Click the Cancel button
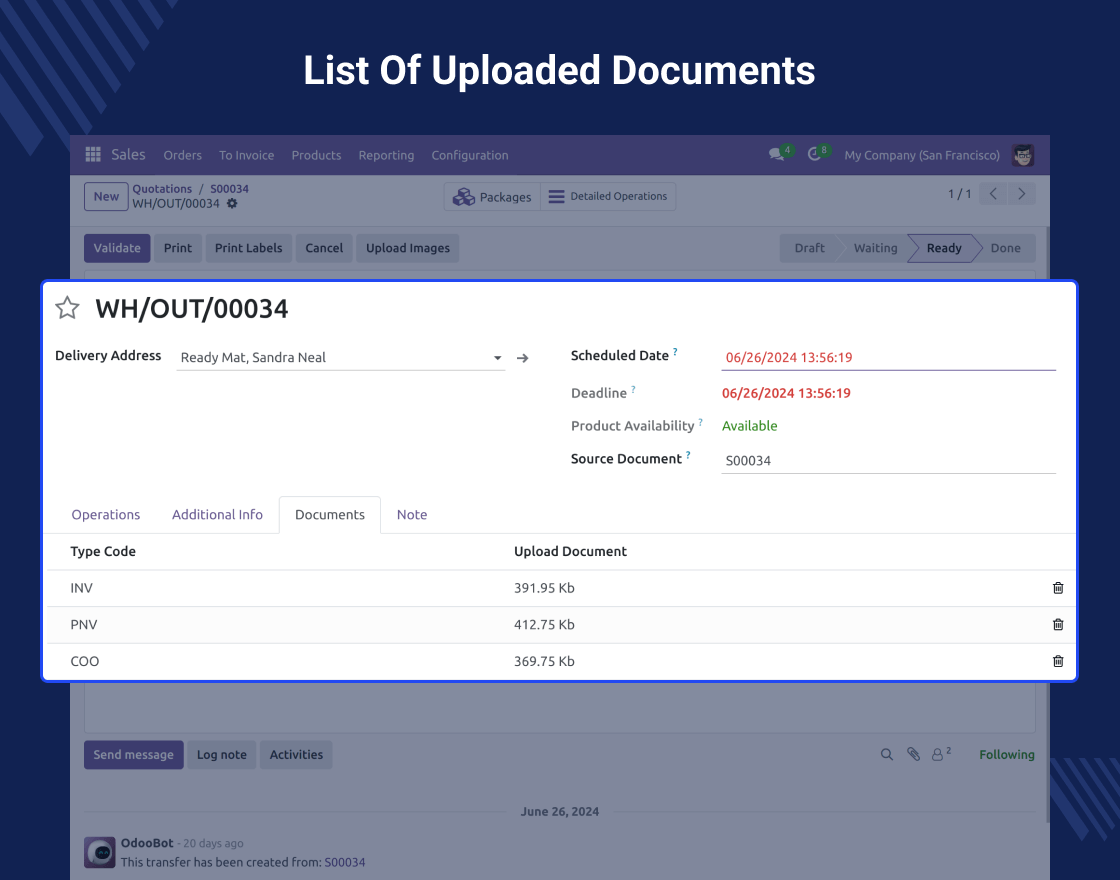 click(324, 248)
